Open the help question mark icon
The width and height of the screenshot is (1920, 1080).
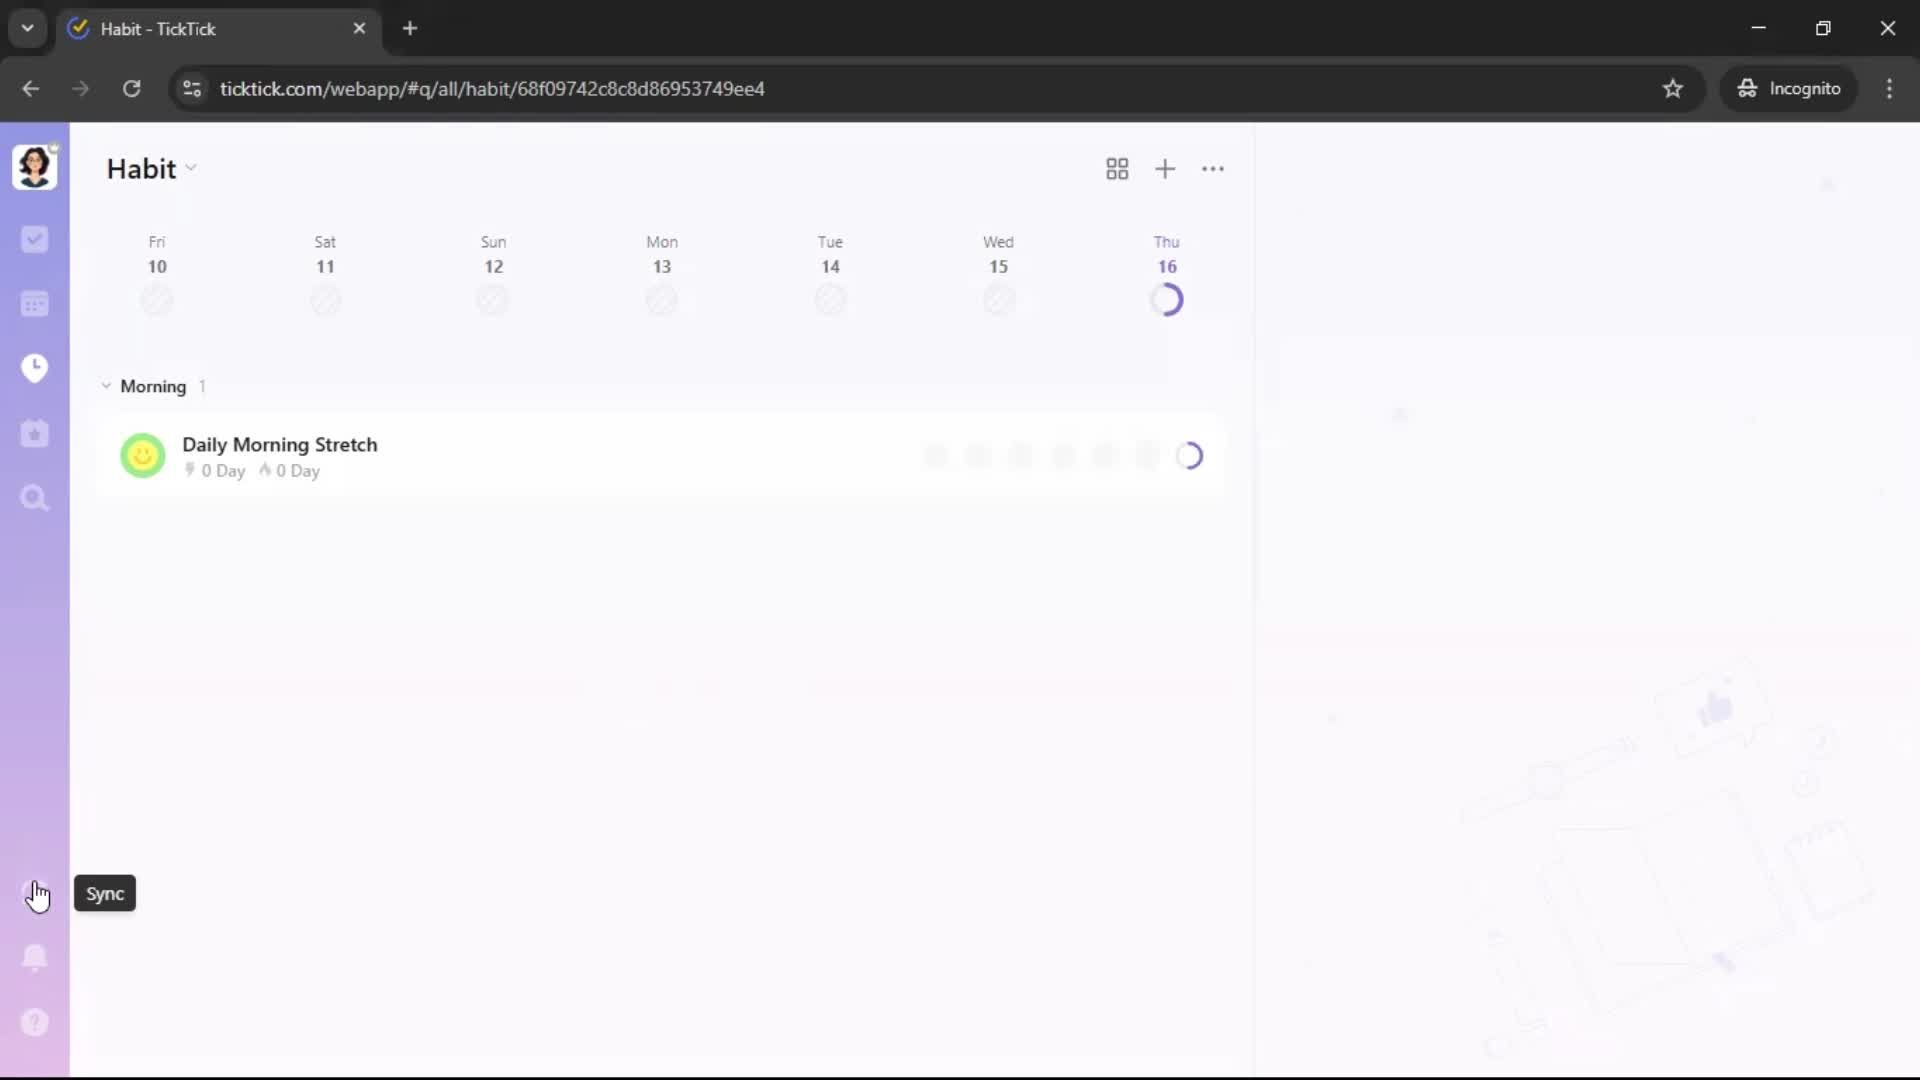(x=34, y=1022)
